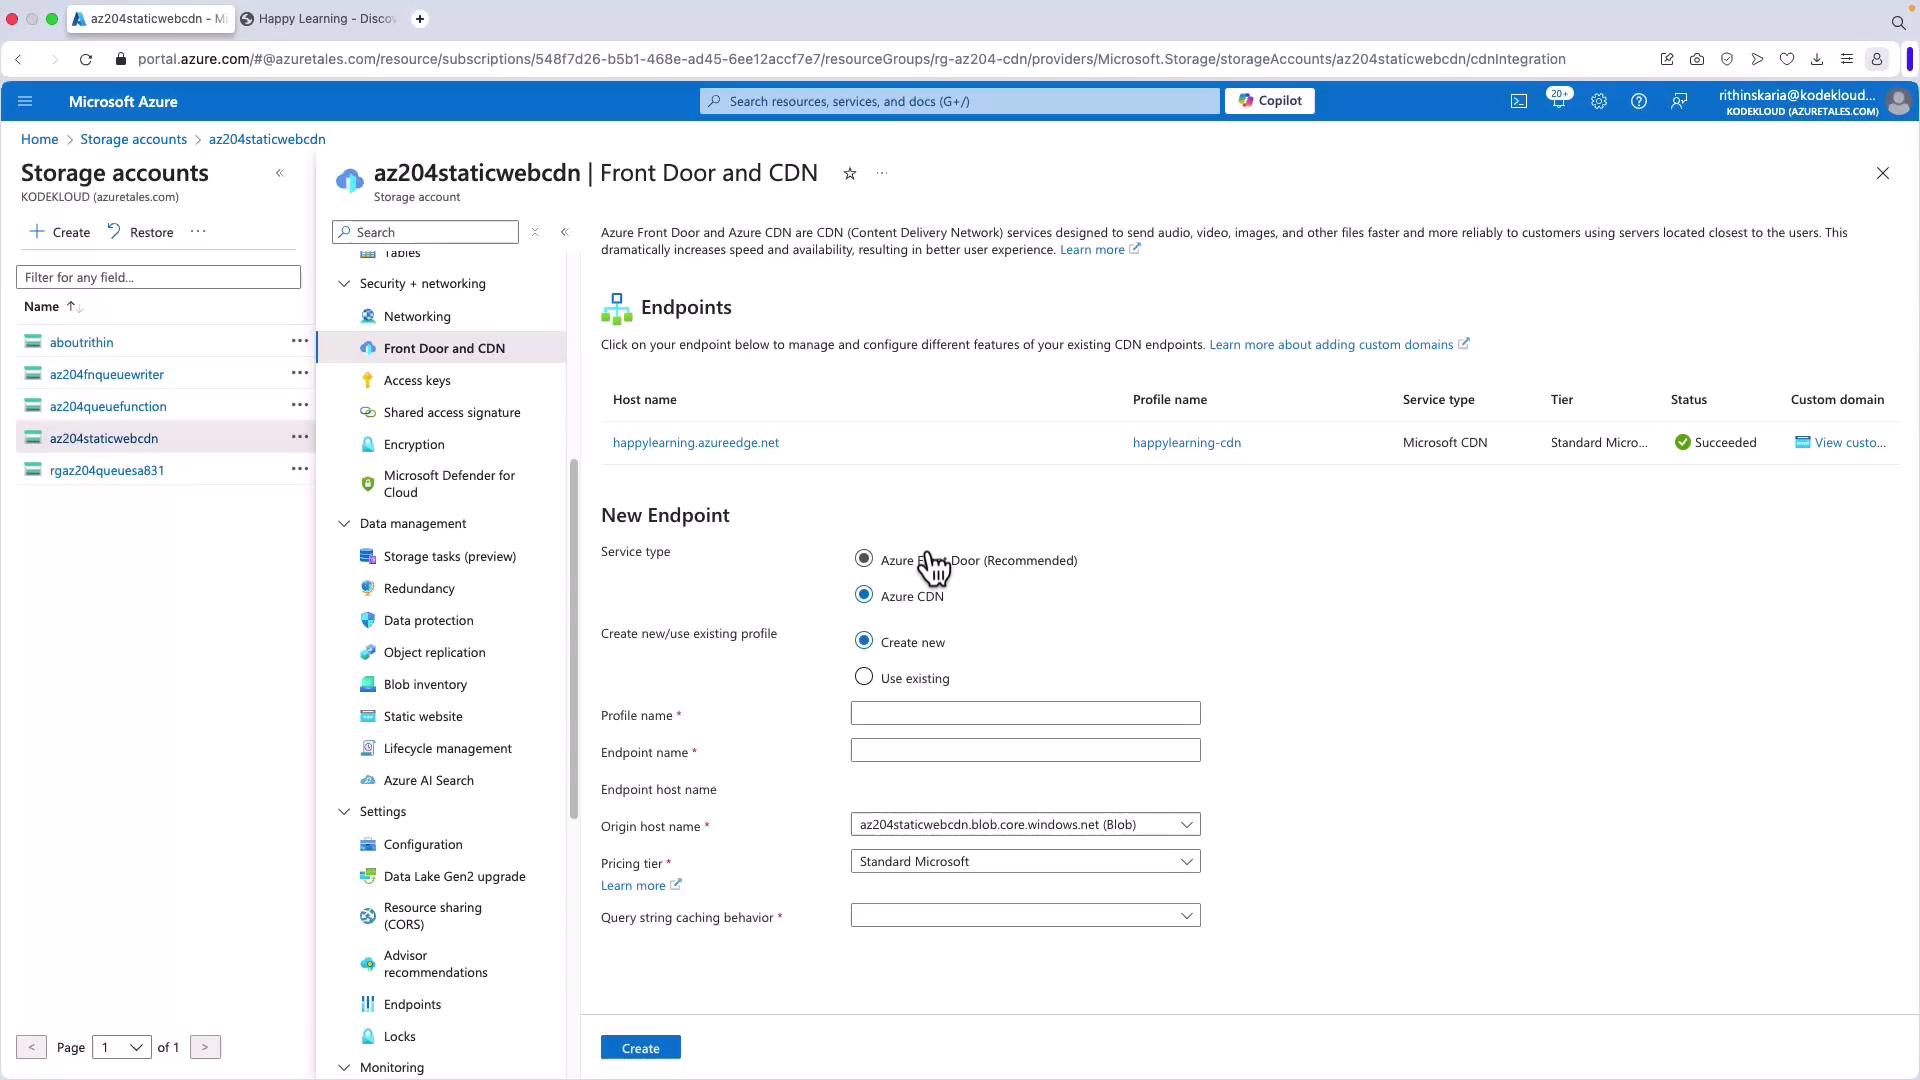Click the sidebar menu vertical scrollbar

pyautogui.click(x=574, y=640)
